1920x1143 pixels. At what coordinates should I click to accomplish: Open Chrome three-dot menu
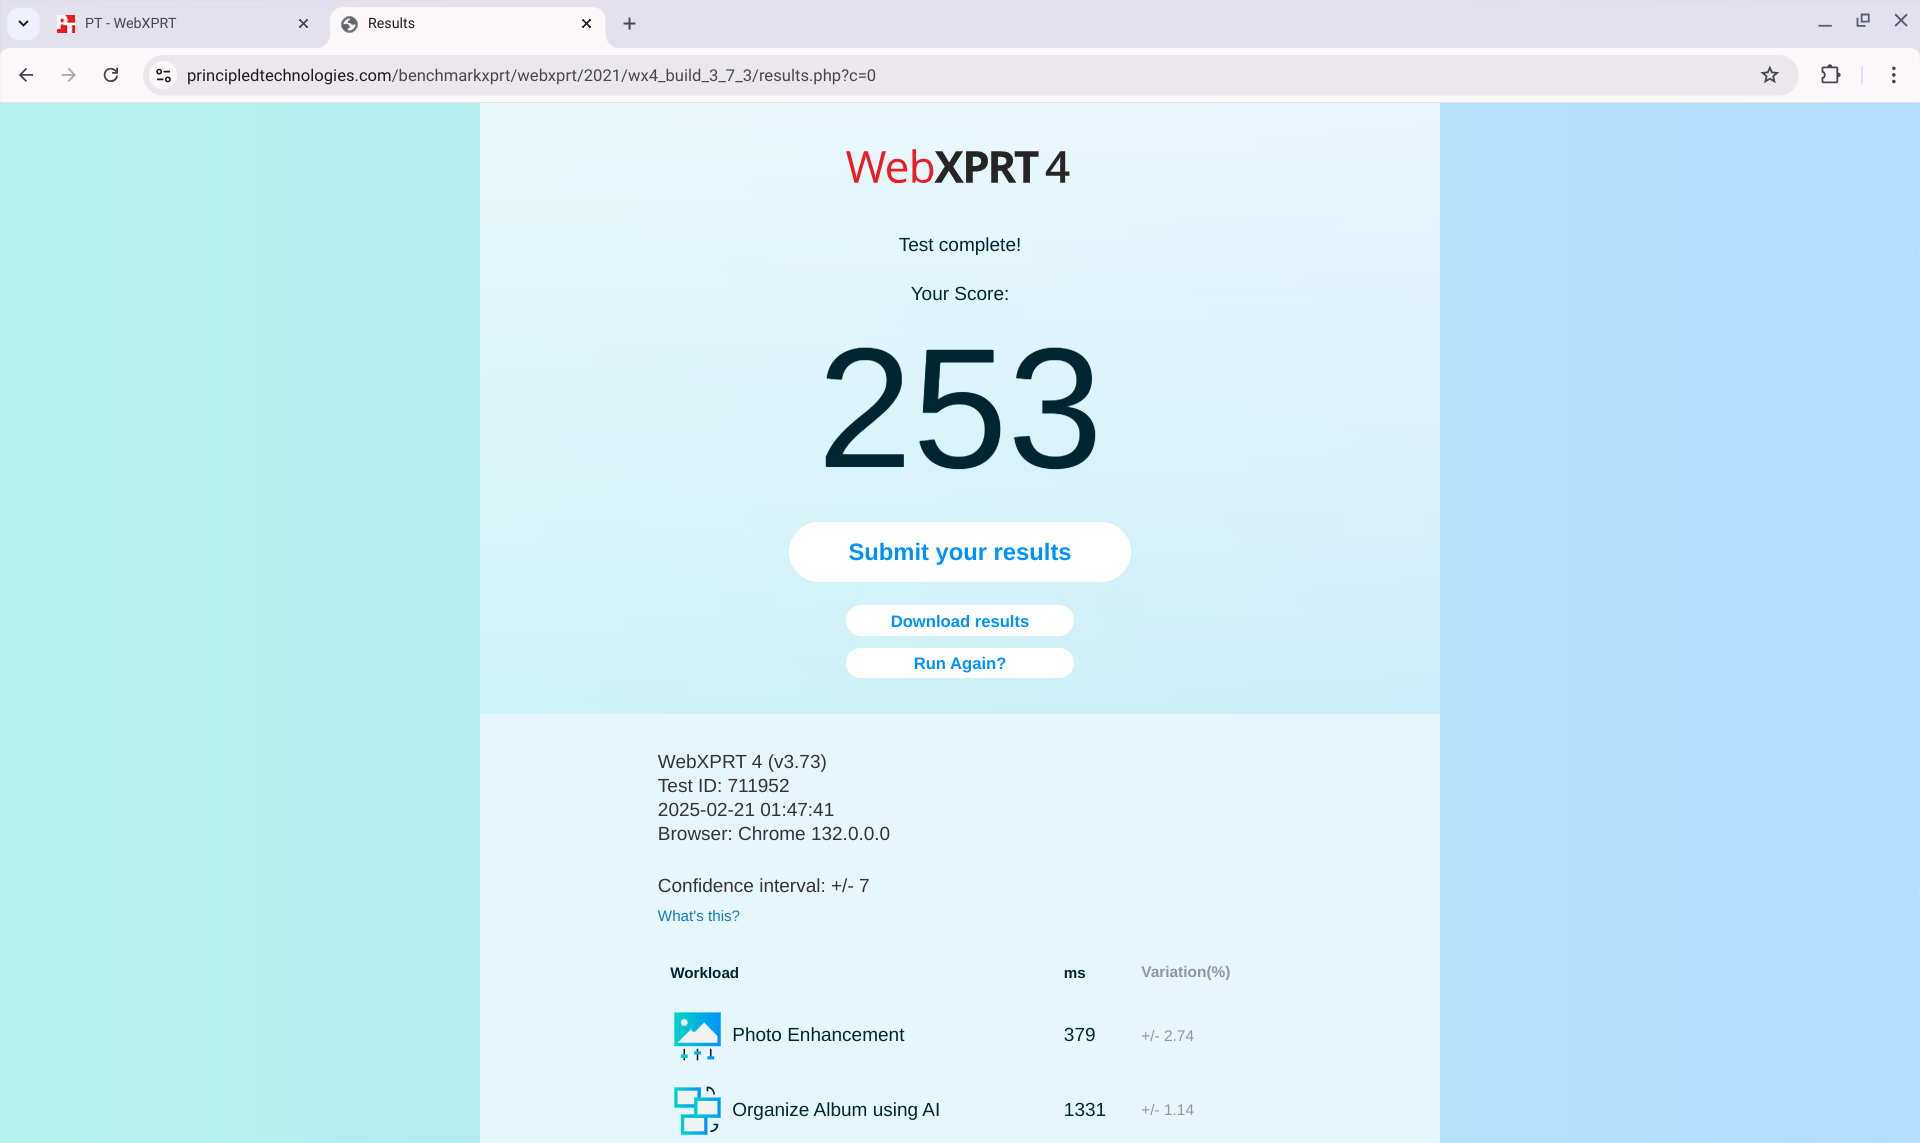(x=1893, y=75)
